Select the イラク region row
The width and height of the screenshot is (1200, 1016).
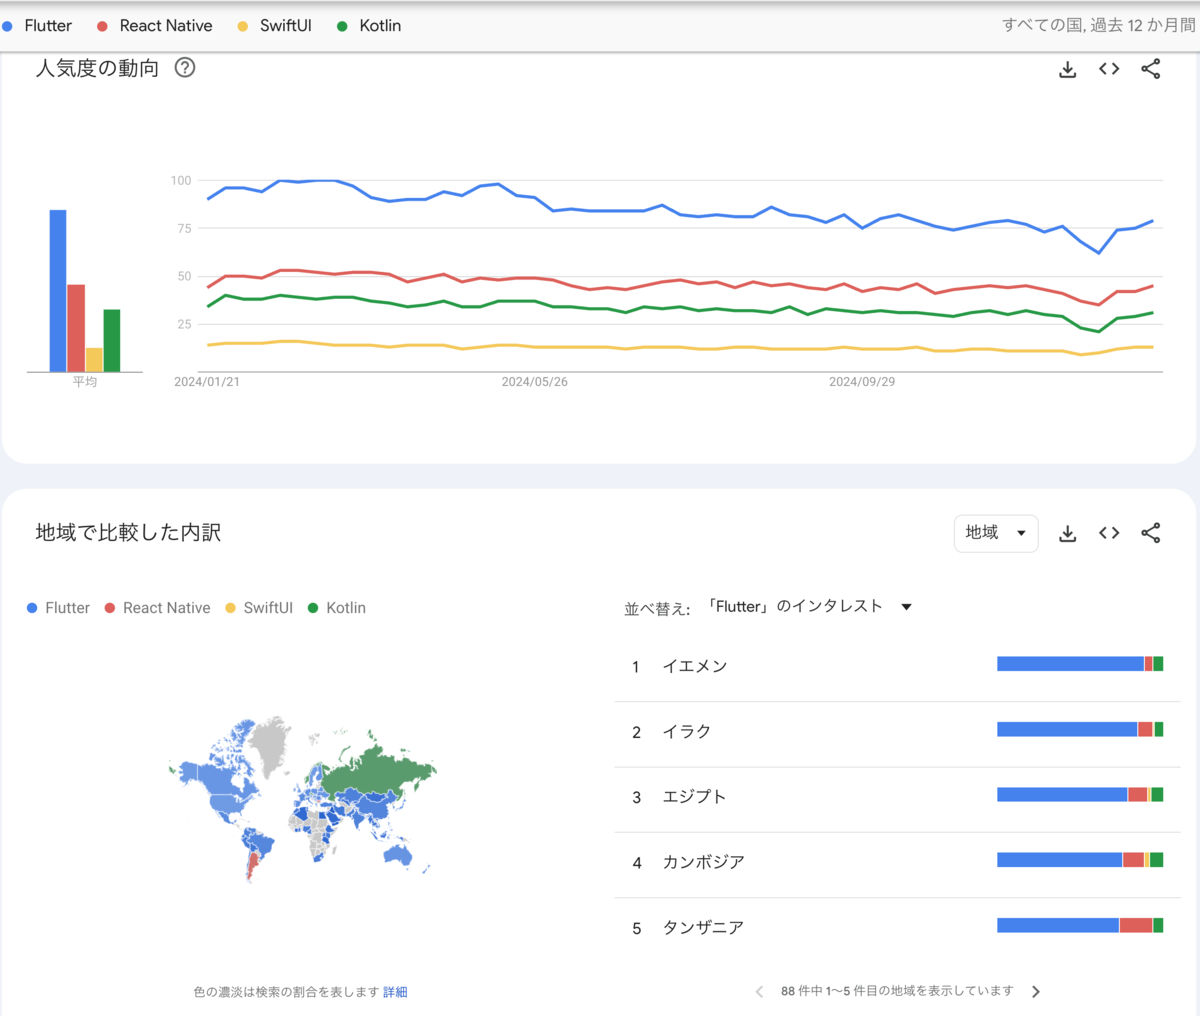[897, 733]
